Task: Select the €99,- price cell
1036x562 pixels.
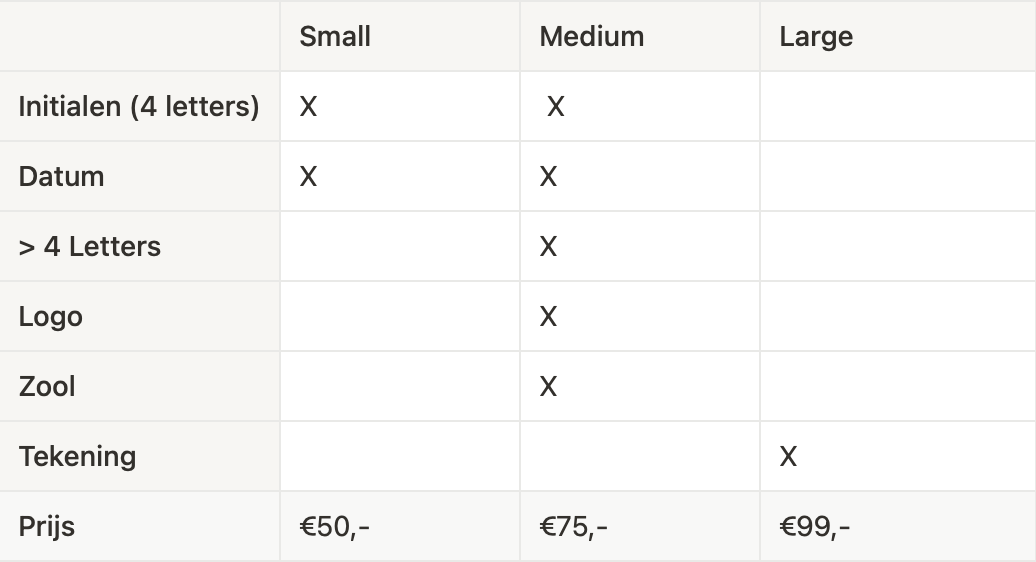Action: [x=815, y=527]
